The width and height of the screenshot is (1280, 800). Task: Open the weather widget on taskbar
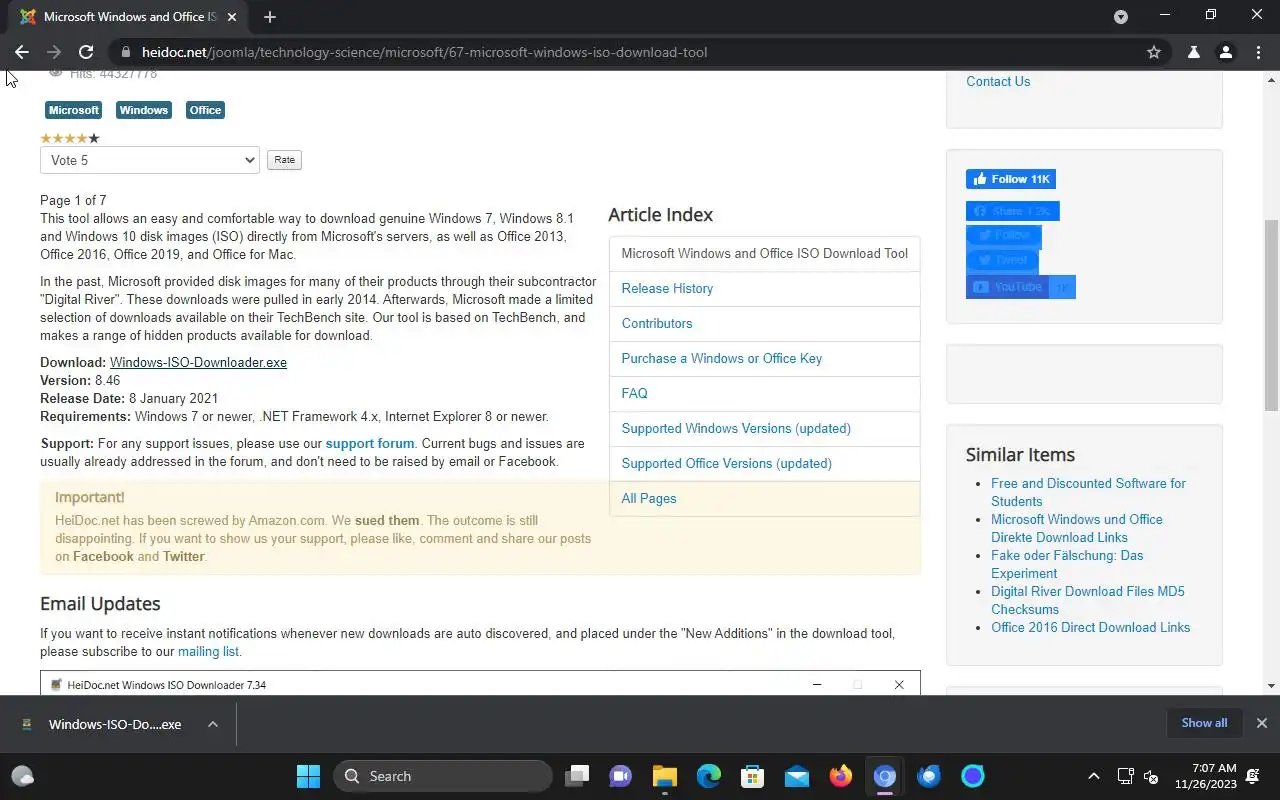22,776
